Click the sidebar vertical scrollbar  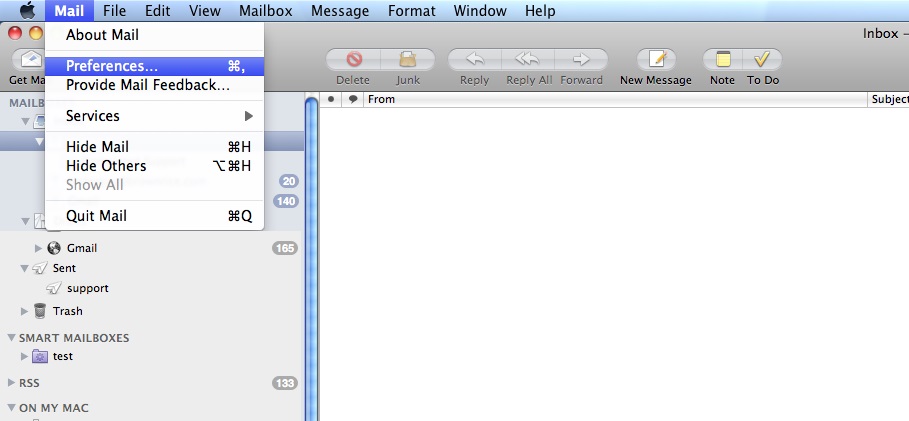click(x=312, y=258)
